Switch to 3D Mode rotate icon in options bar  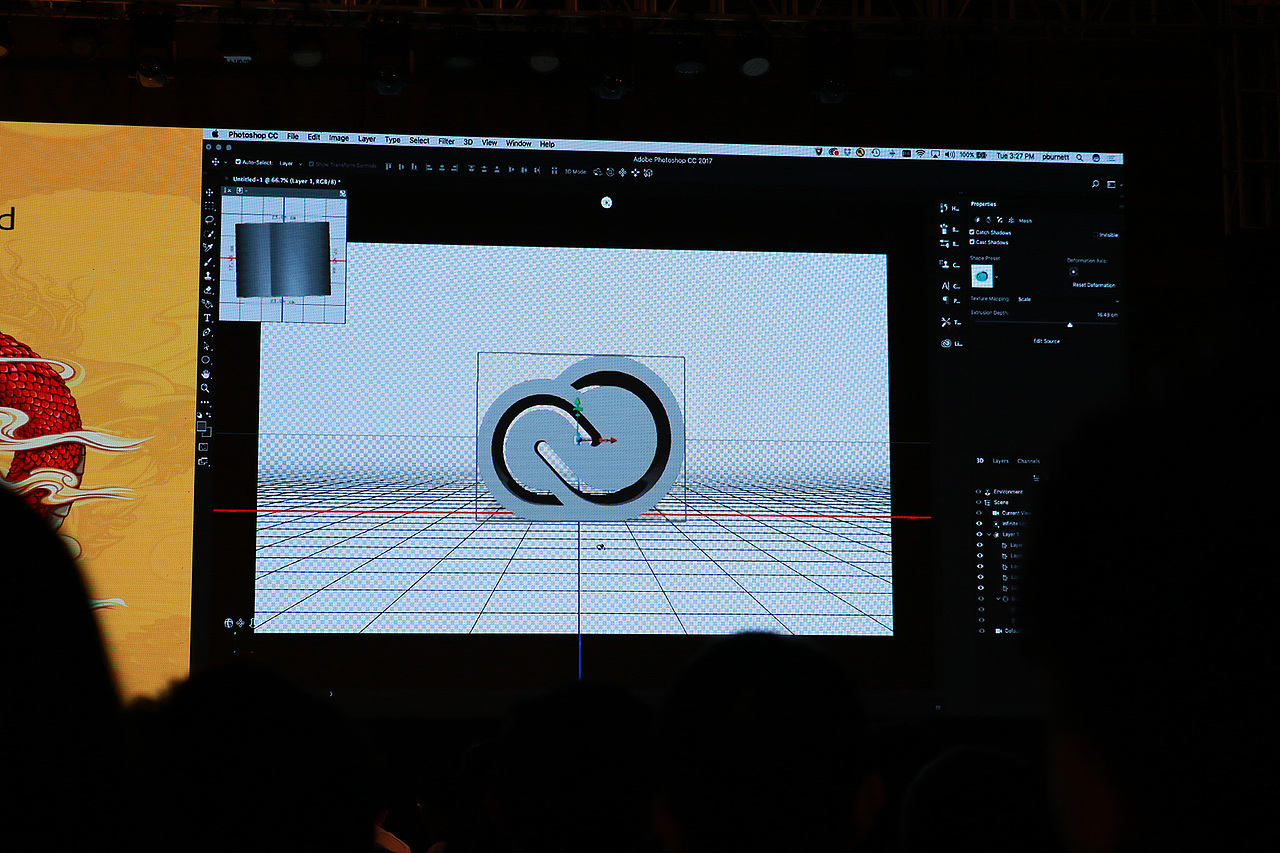(x=597, y=172)
